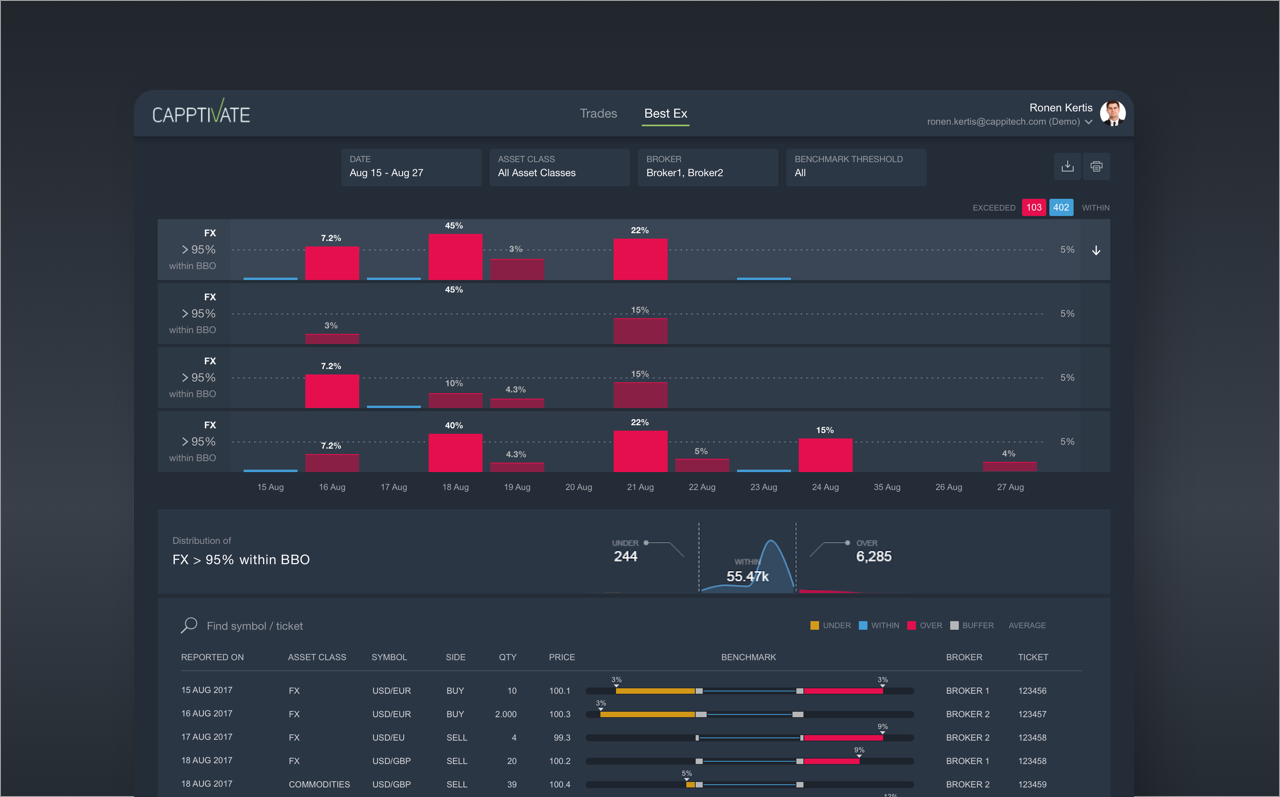Screen dimensions: 1280x797
Task: Click the print icon button
Action: [x=1096, y=166]
